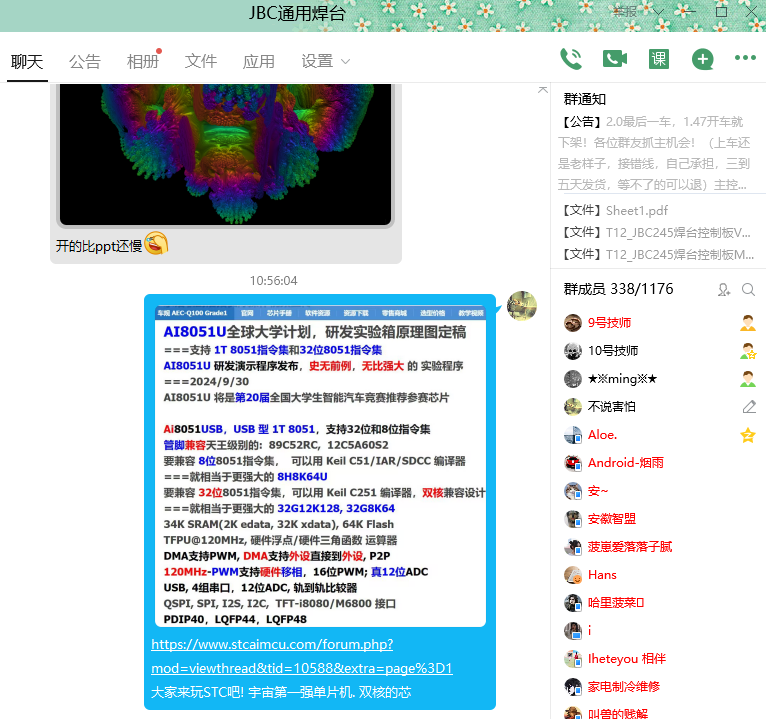
Task: Click the 10:56:04 timestamp
Action: tap(274, 280)
